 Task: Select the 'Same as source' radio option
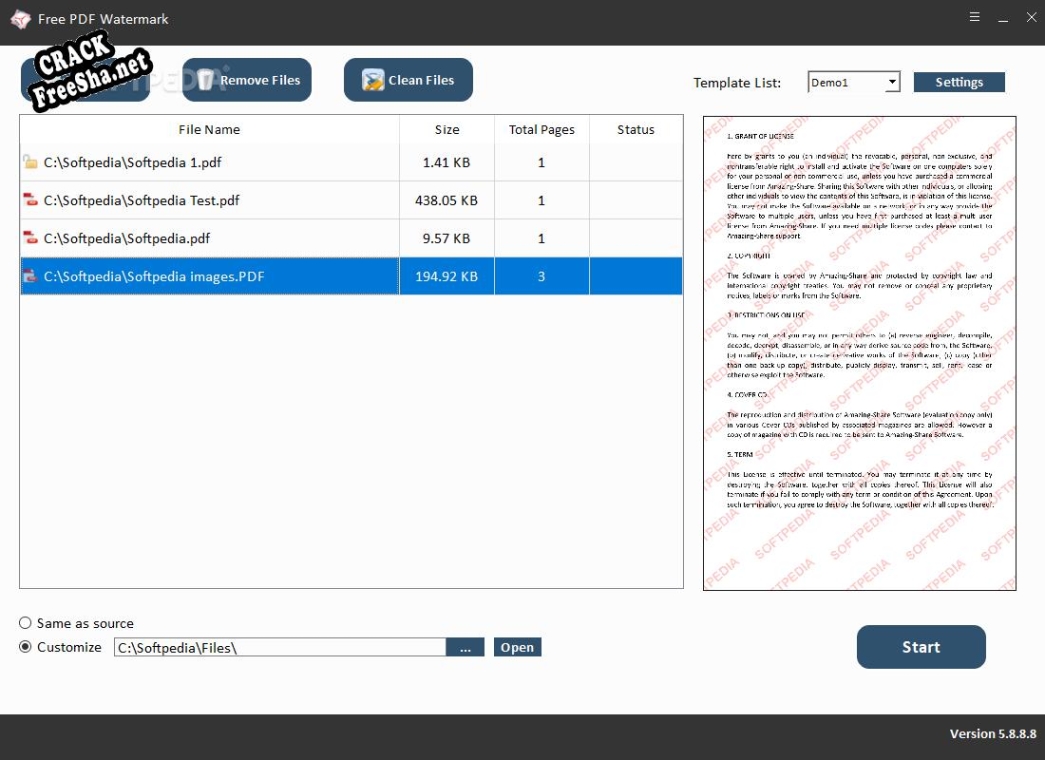[26, 623]
